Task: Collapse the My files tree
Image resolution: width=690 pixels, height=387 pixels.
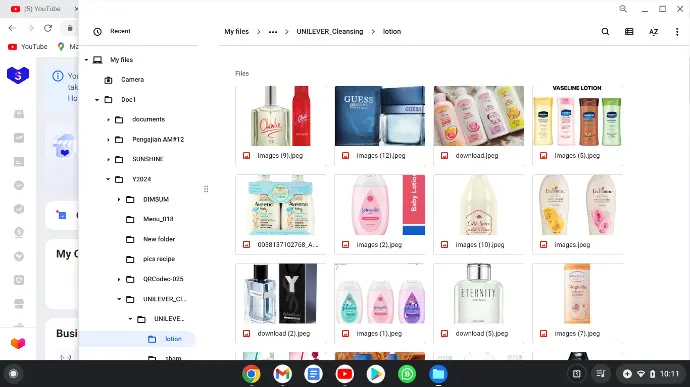Action: tap(87, 60)
